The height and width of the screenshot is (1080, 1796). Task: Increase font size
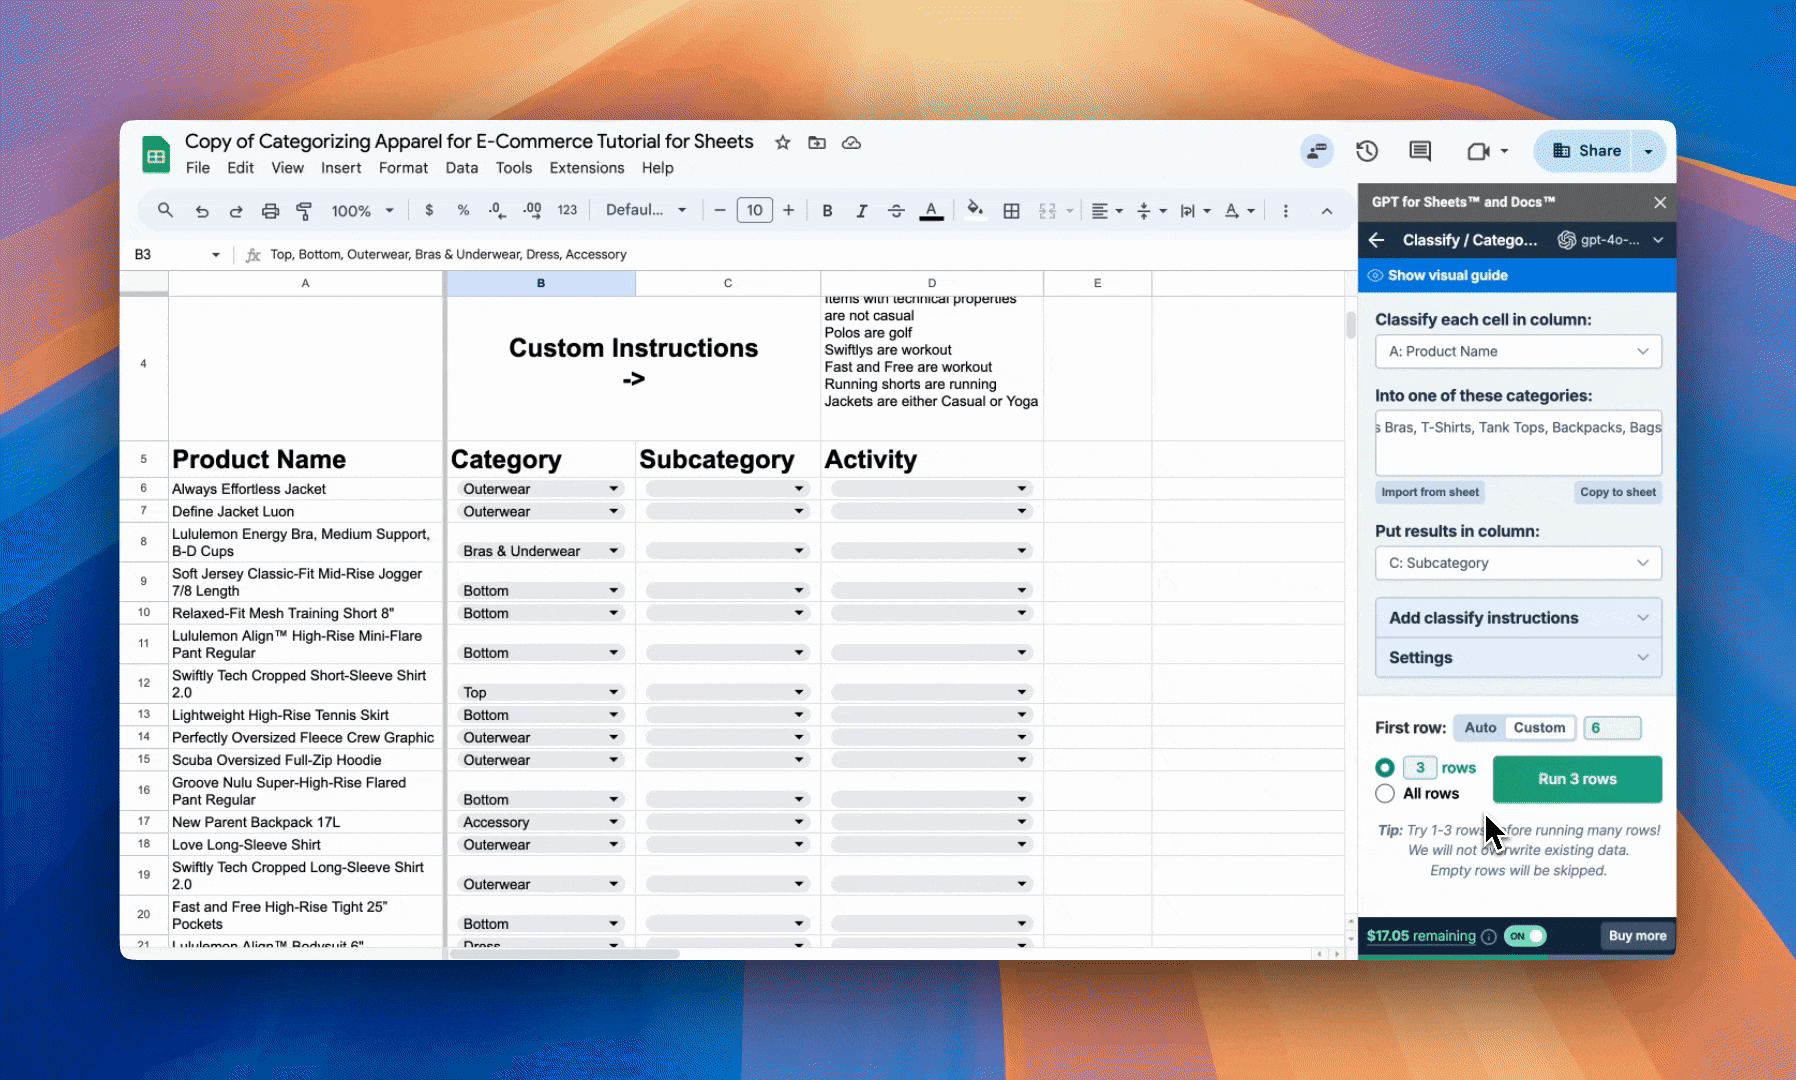tap(789, 210)
